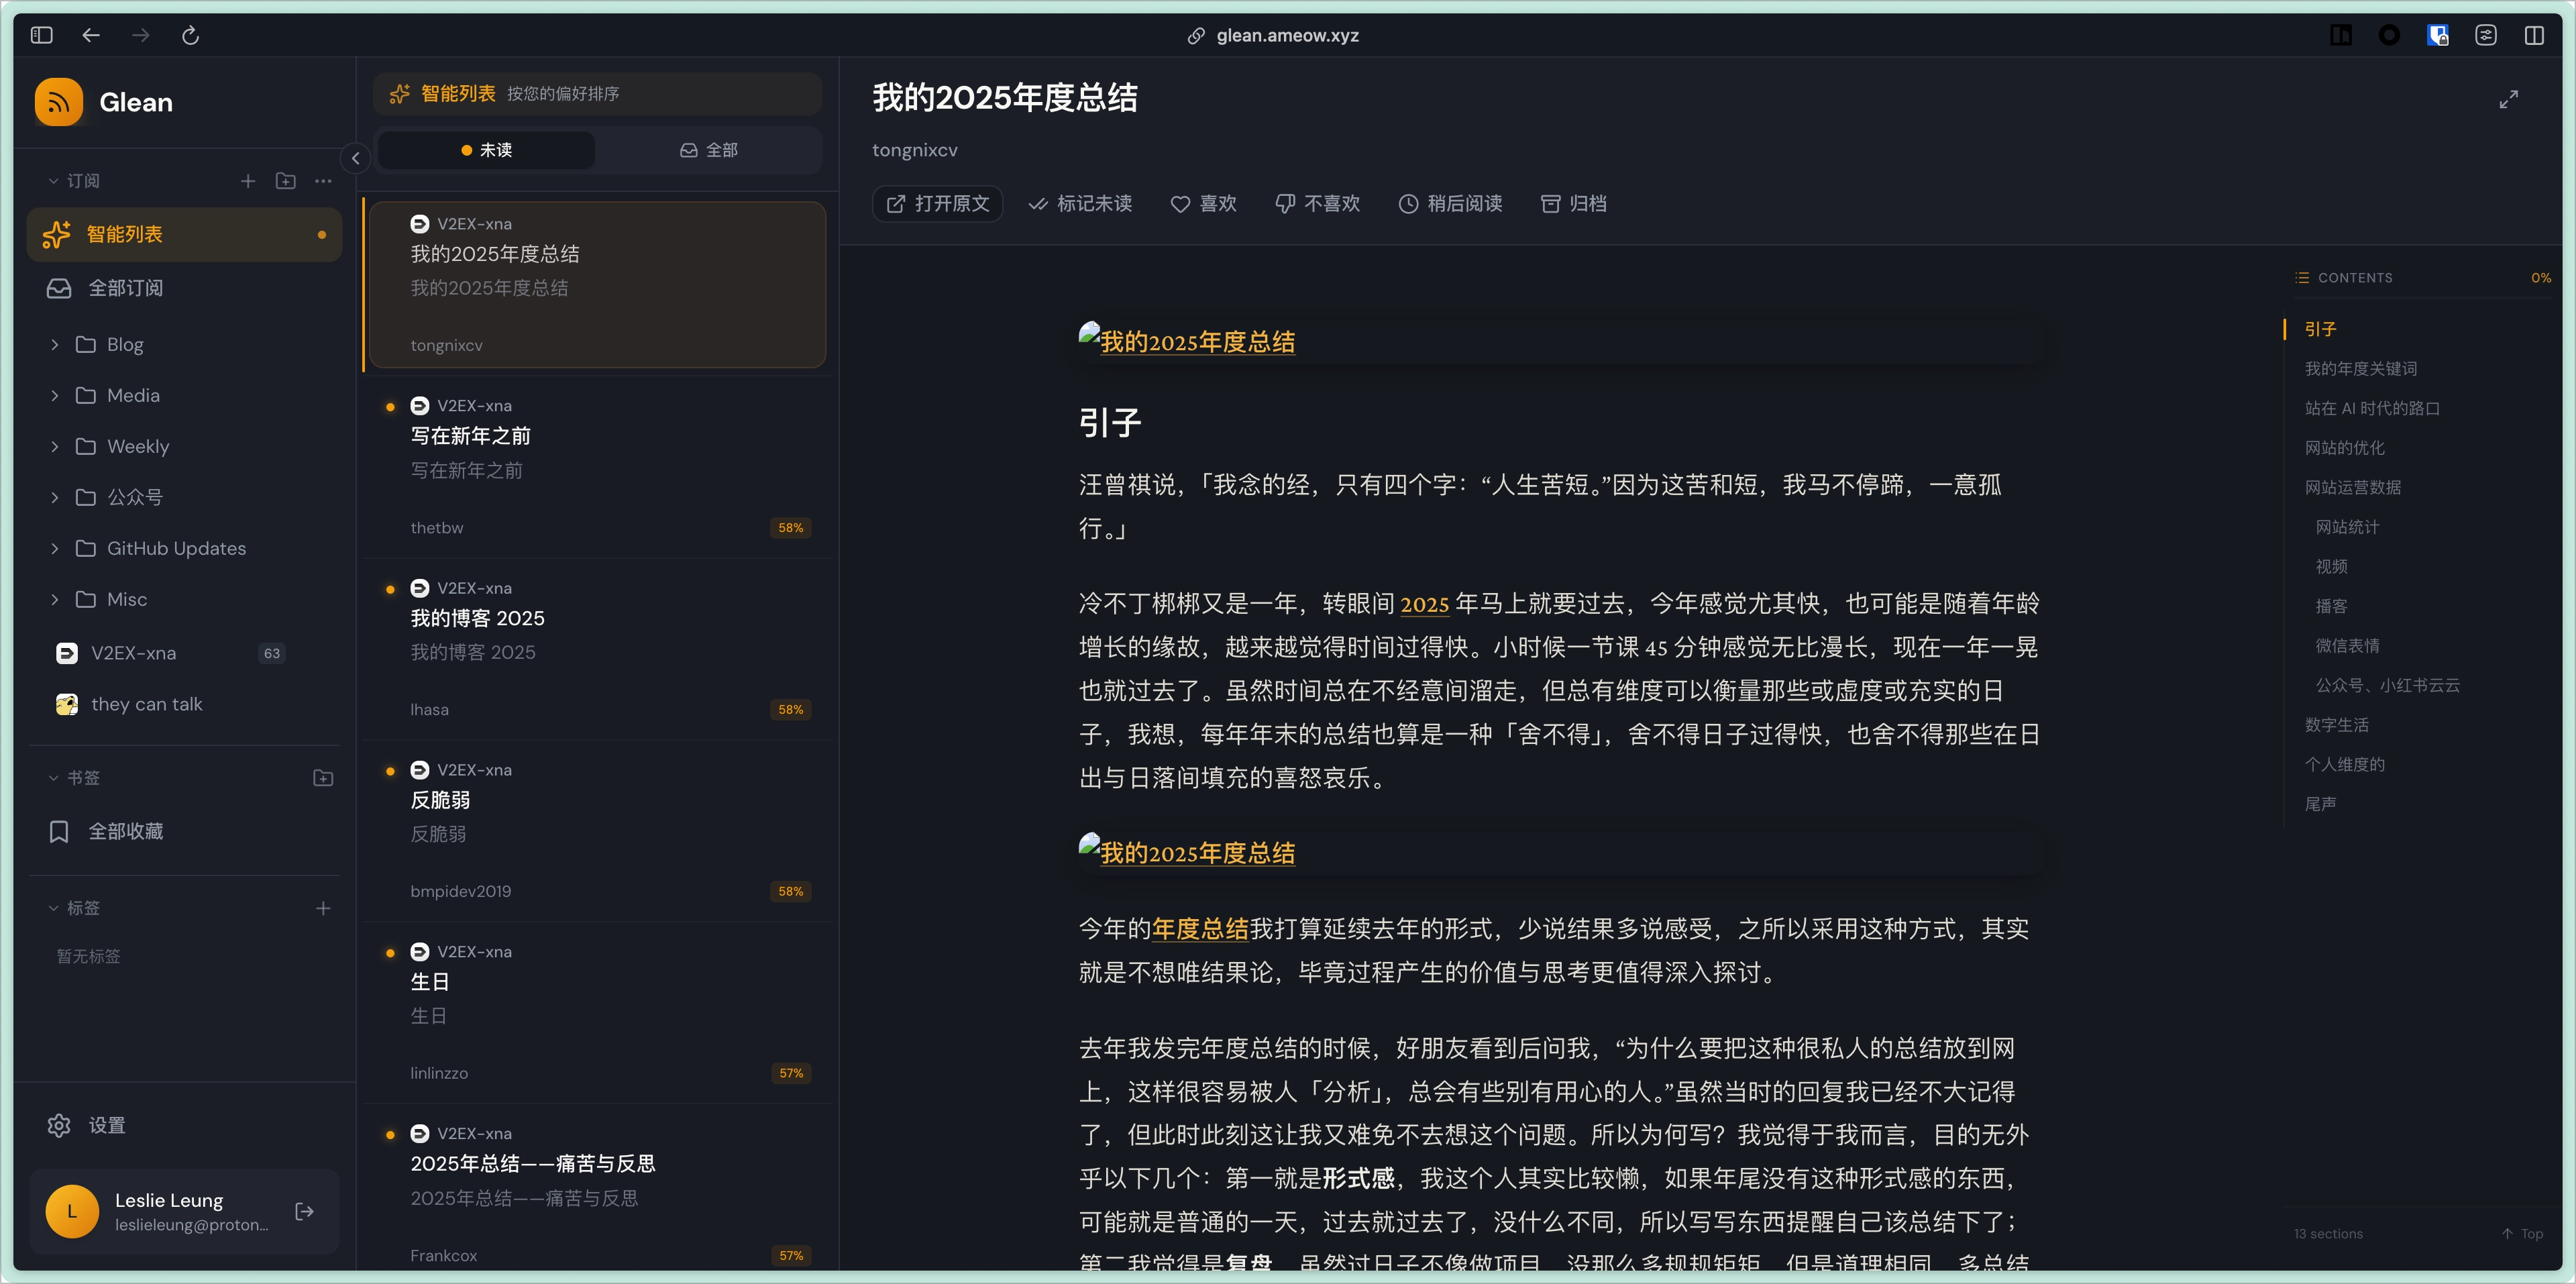Expand article to fullscreen view
The width and height of the screenshot is (2576, 1284).
2508,99
